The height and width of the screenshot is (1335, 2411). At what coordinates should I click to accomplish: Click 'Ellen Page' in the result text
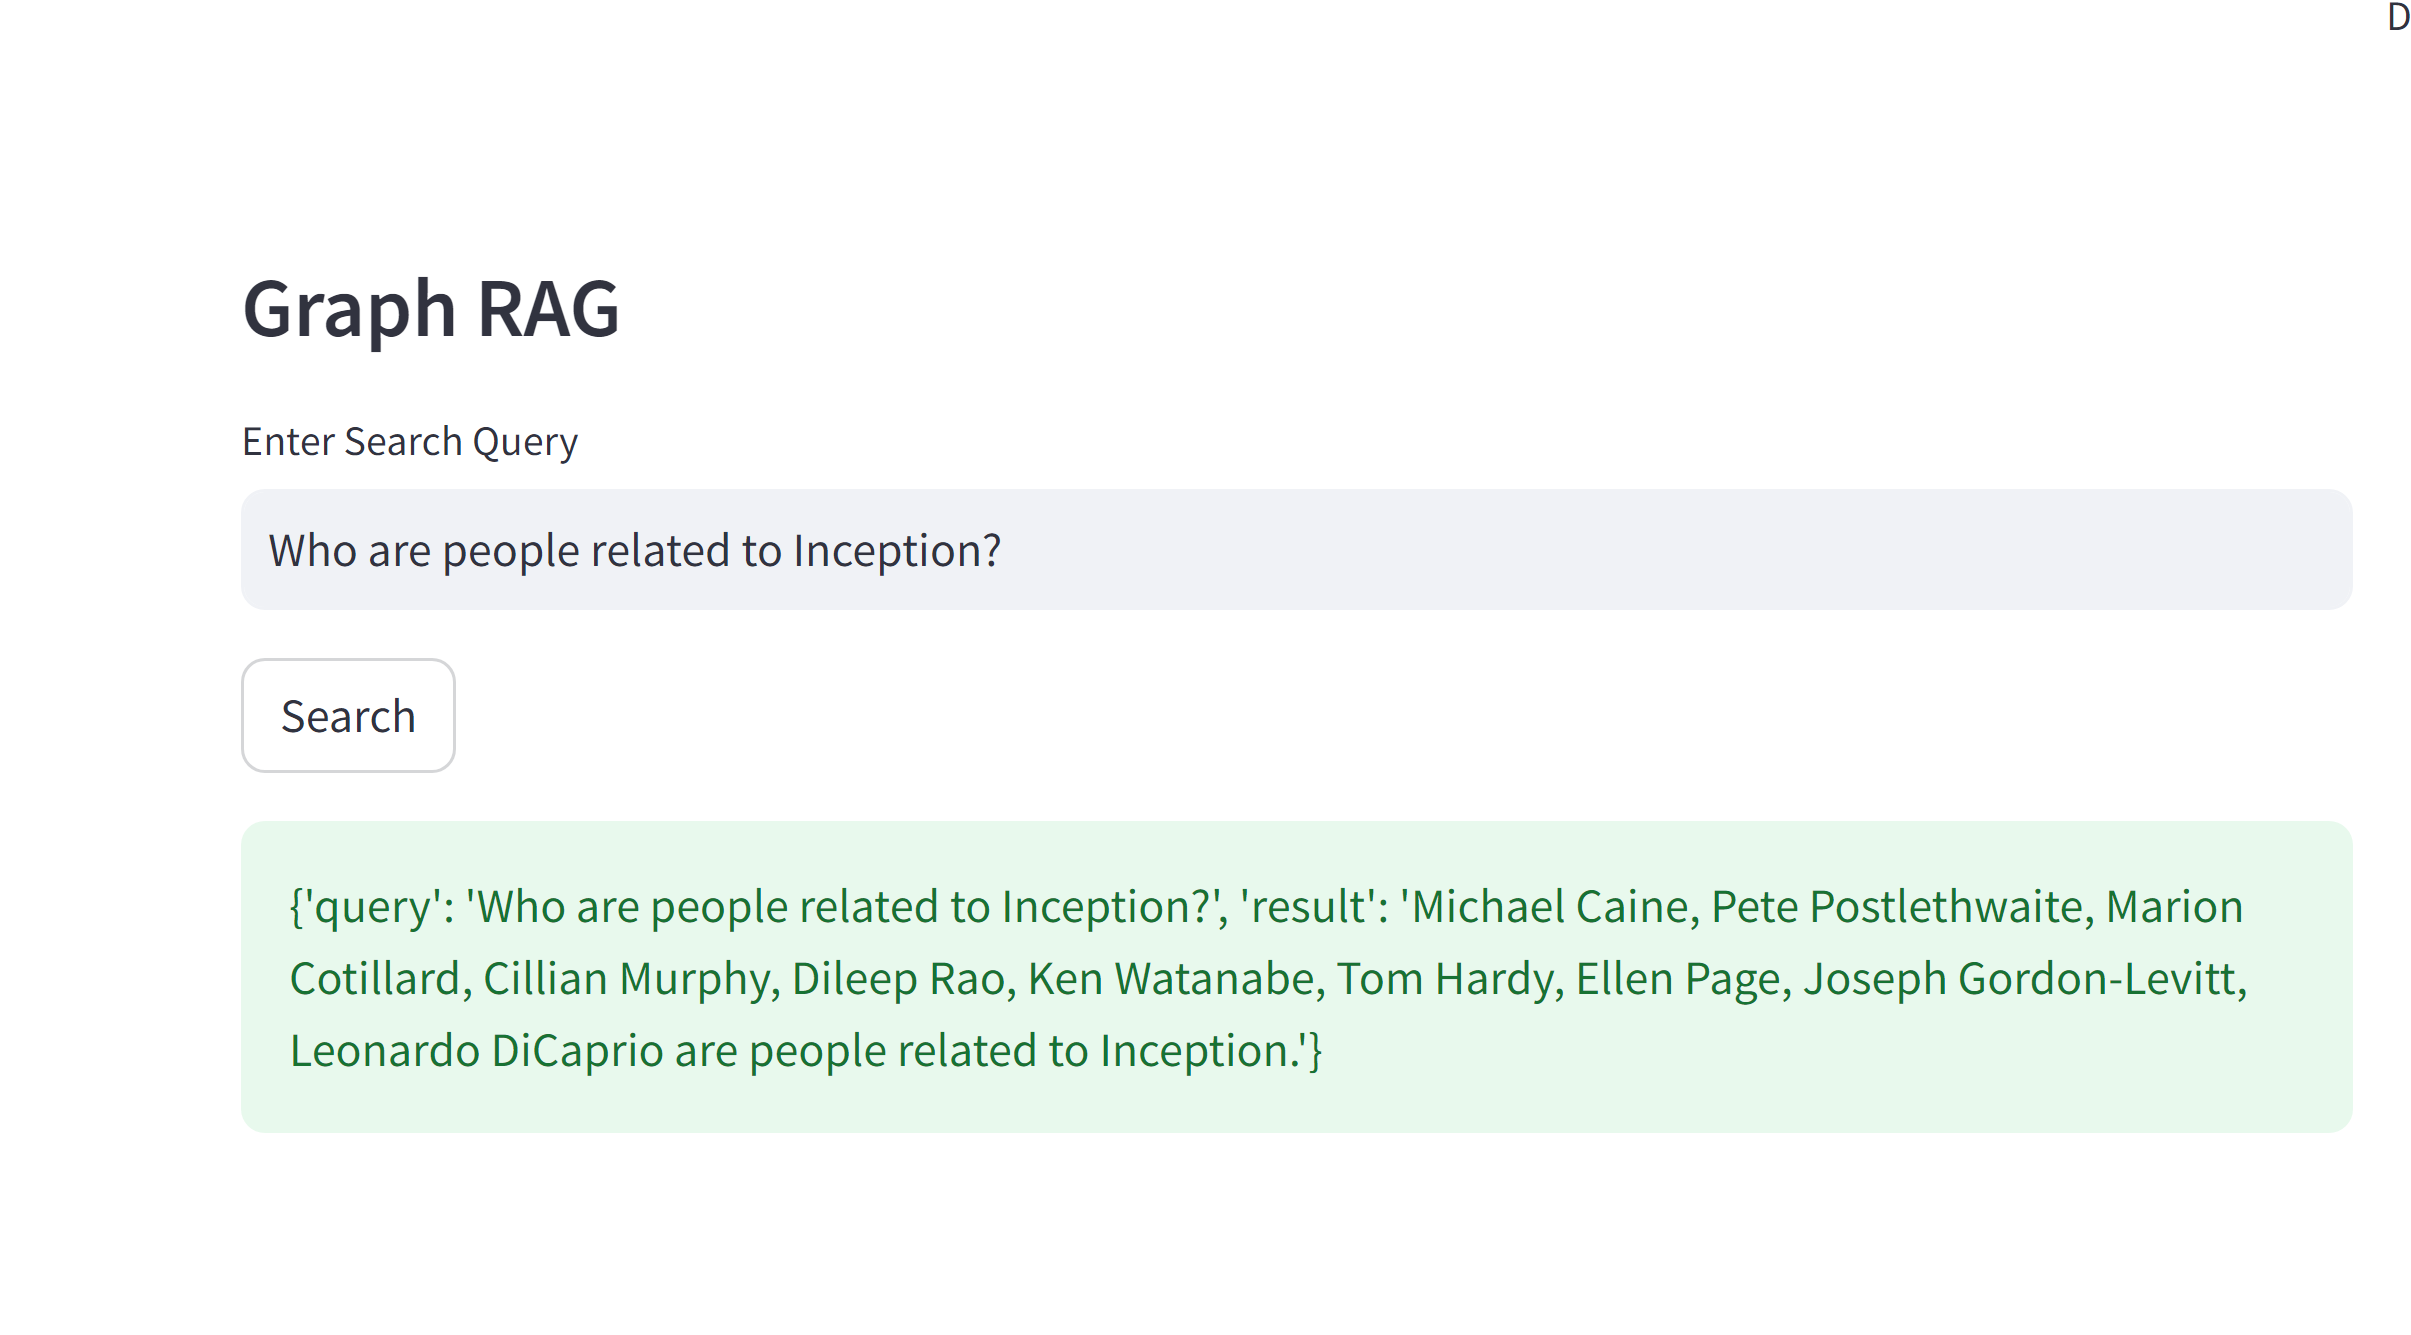(1679, 979)
